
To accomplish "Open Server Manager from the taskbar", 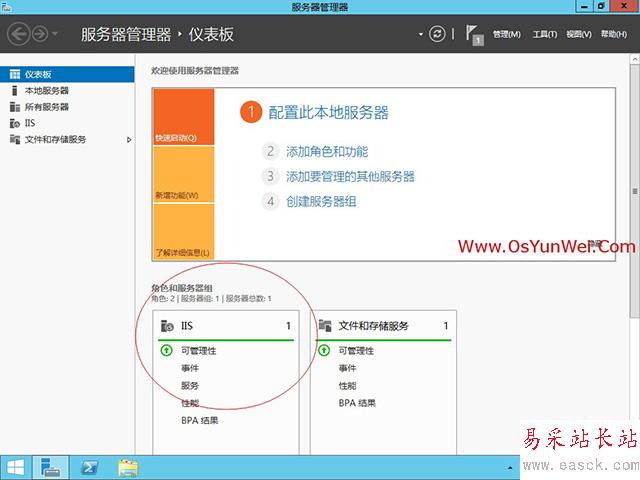I will pos(51,468).
